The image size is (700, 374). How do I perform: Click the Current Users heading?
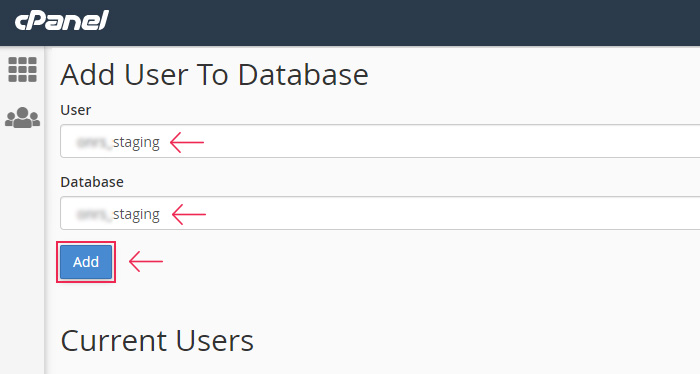coord(157,341)
